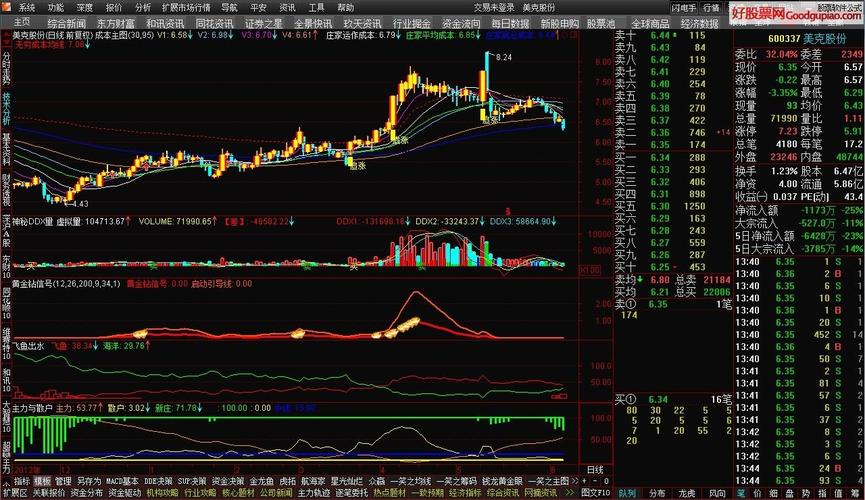Click the 指标 button in bottom toolbar

pyautogui.click(x=22, y=481)
